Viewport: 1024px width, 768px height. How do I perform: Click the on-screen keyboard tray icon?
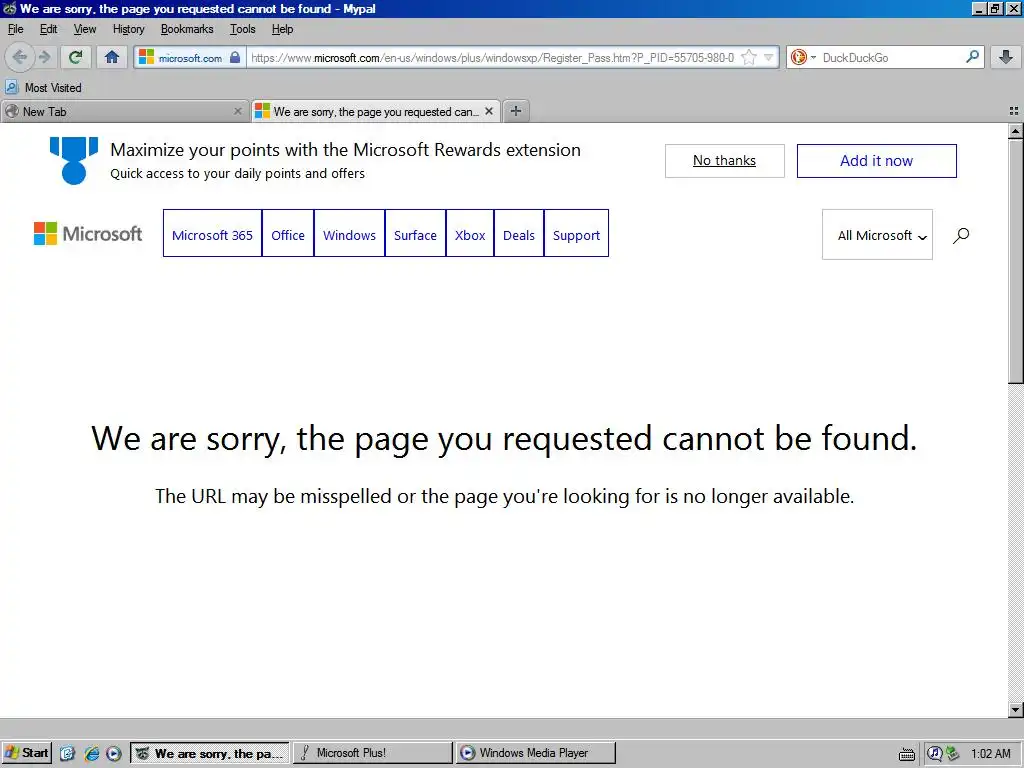[x=907, y=754]
